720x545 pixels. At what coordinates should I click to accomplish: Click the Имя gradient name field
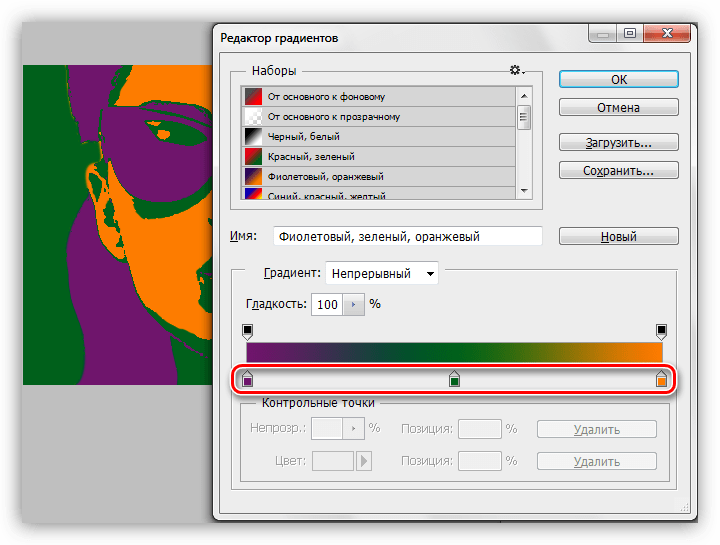click(408, 236)
